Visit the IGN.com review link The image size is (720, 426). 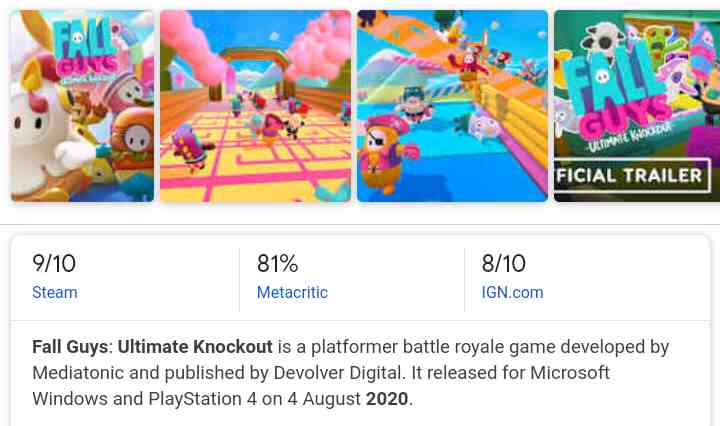point(512,293)
